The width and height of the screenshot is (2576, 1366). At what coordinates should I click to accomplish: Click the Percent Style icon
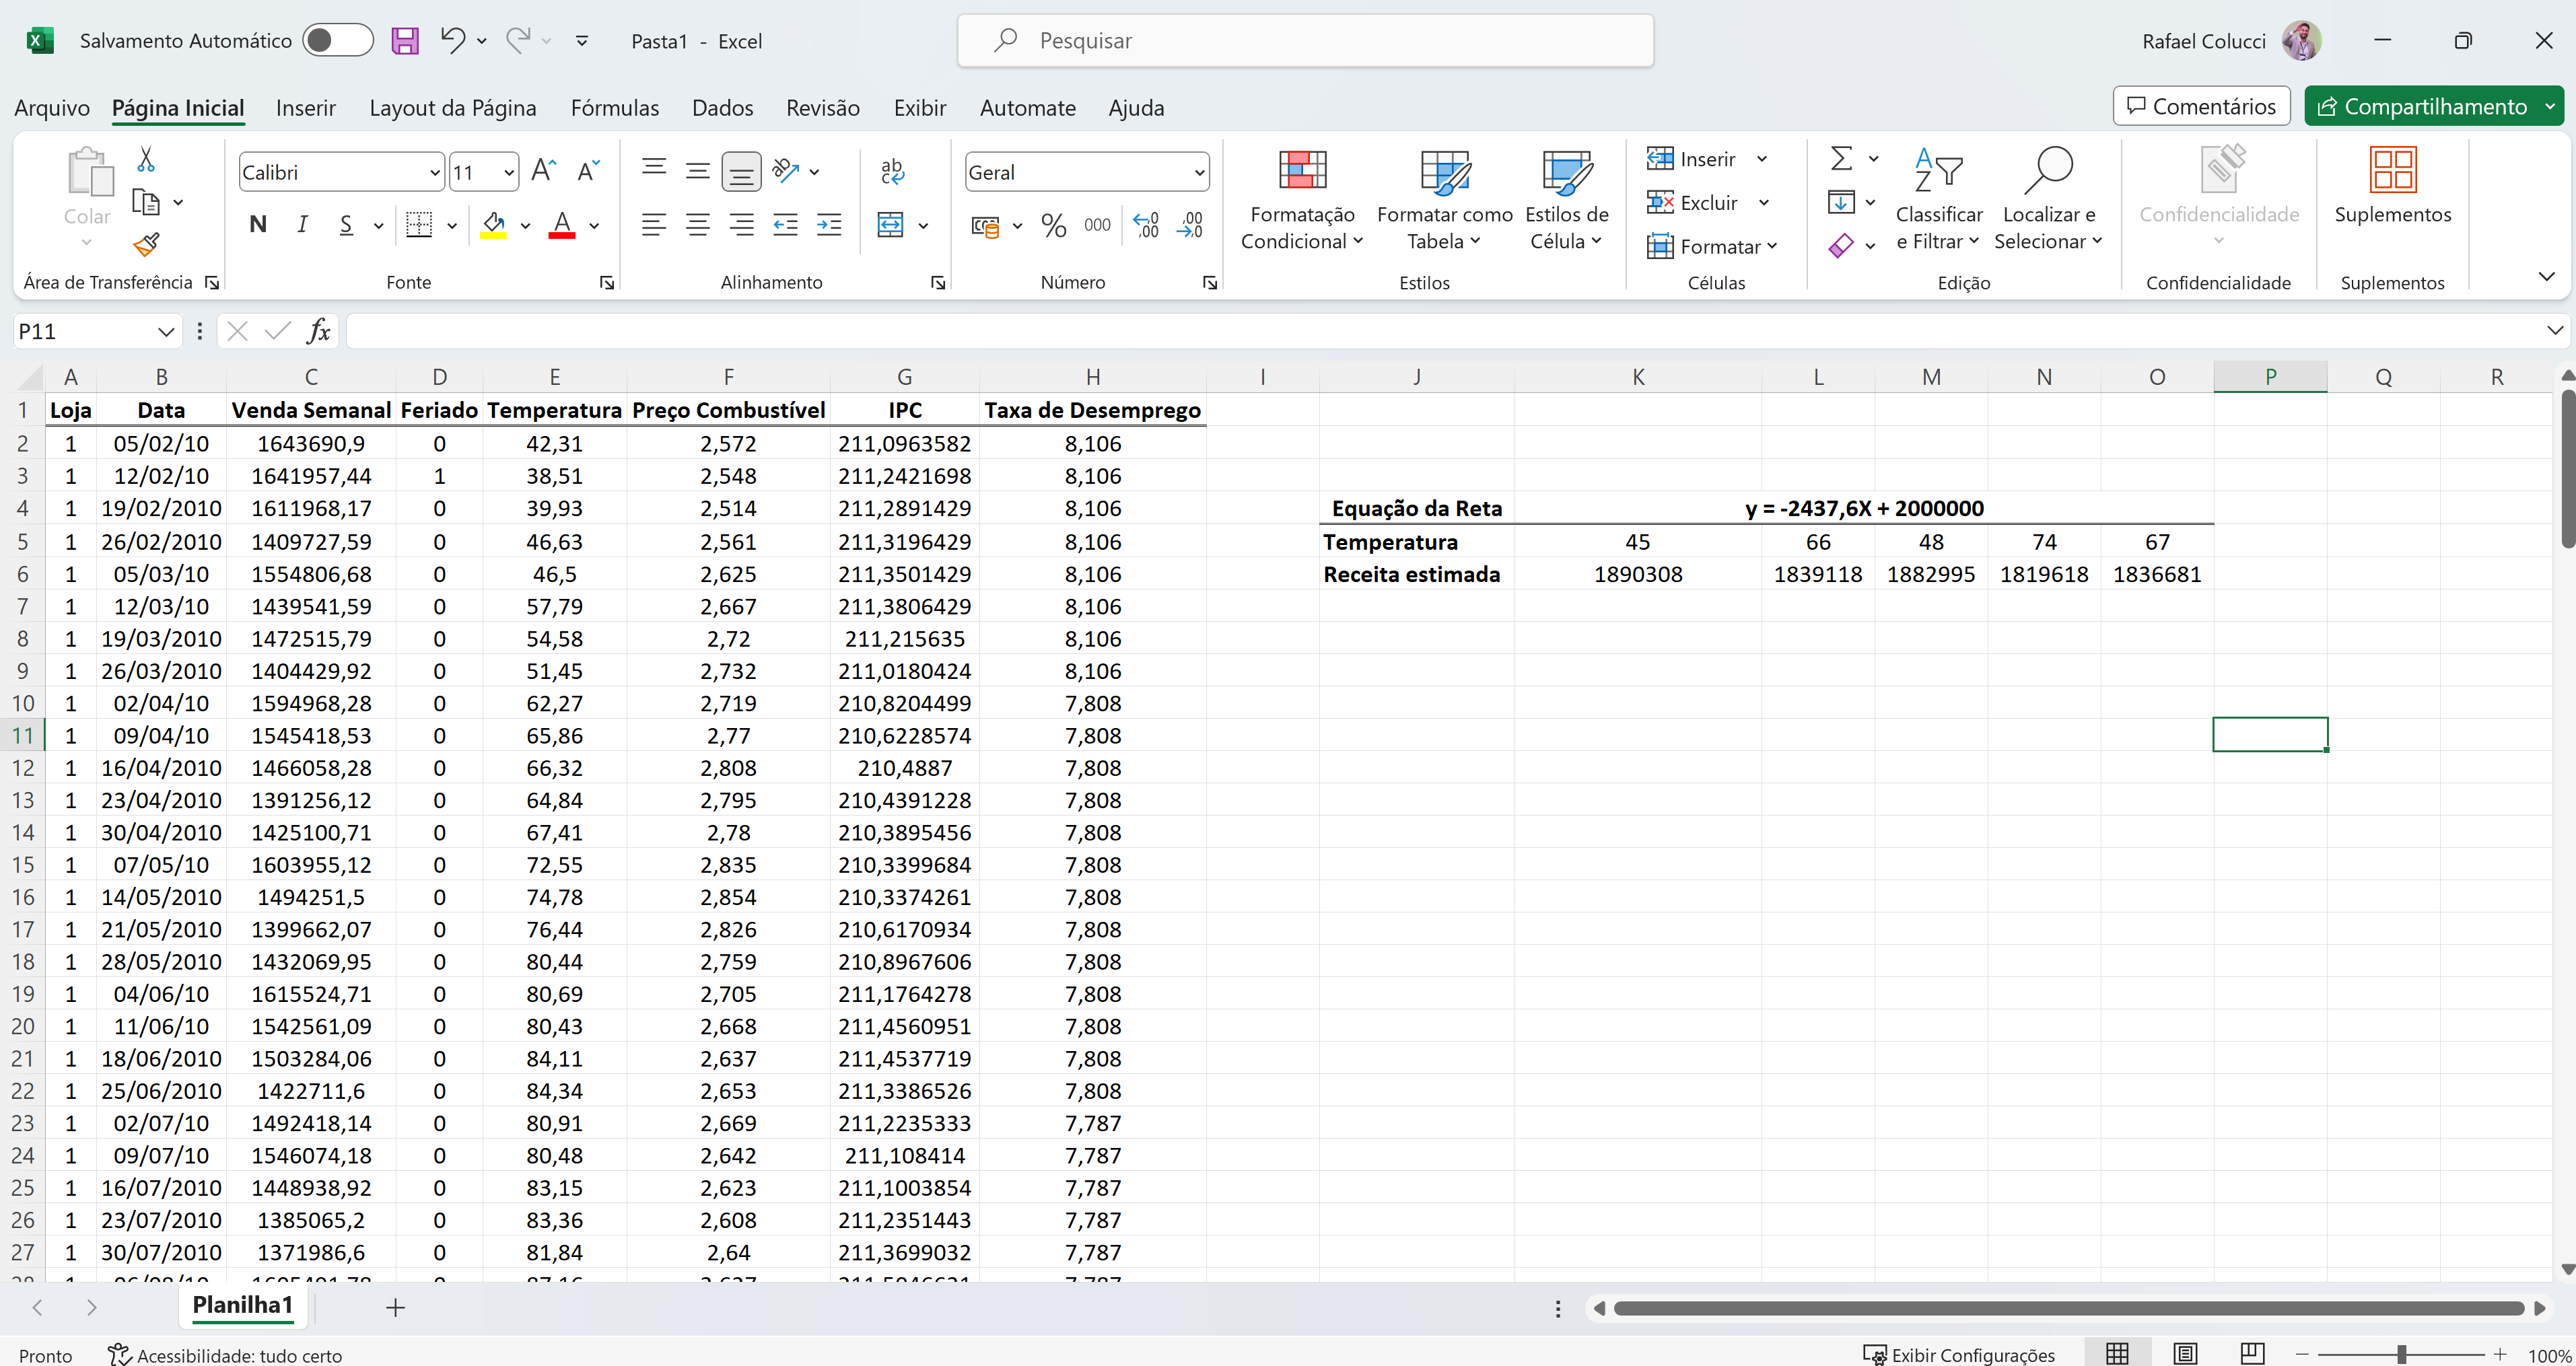pos(1053,225)
